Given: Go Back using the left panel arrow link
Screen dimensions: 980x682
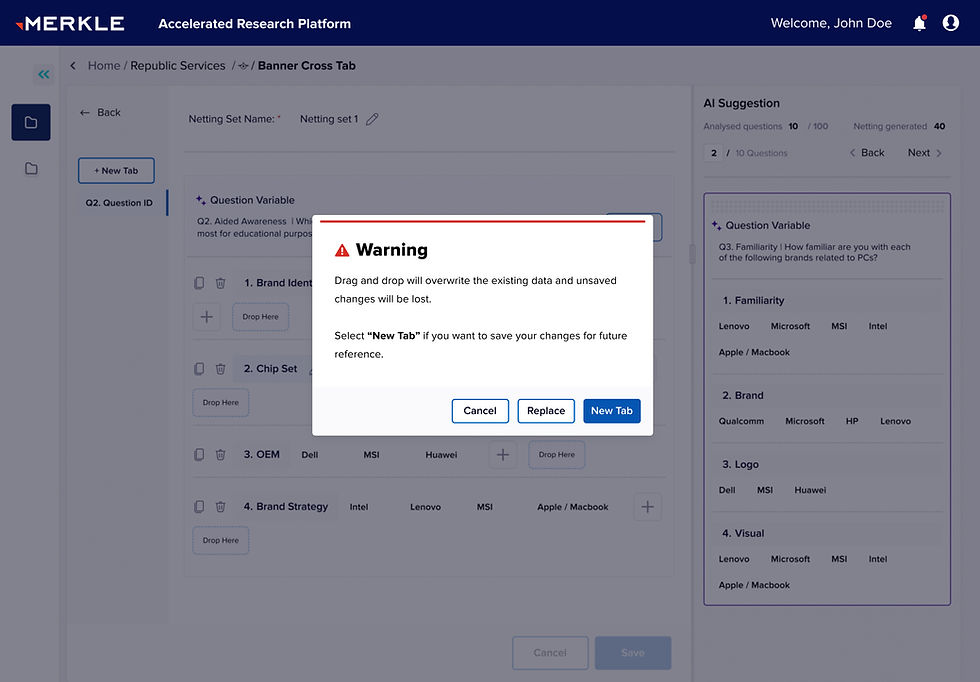Looking at the screenshot, I should [x=100, y=113].
